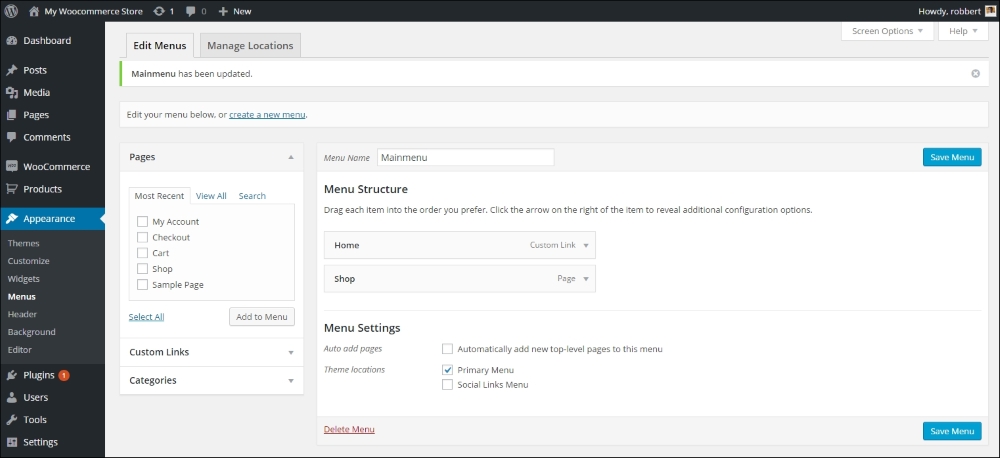
Task: Go to WooCommerce in the sidebar
Action: click(x=56, y=167)
